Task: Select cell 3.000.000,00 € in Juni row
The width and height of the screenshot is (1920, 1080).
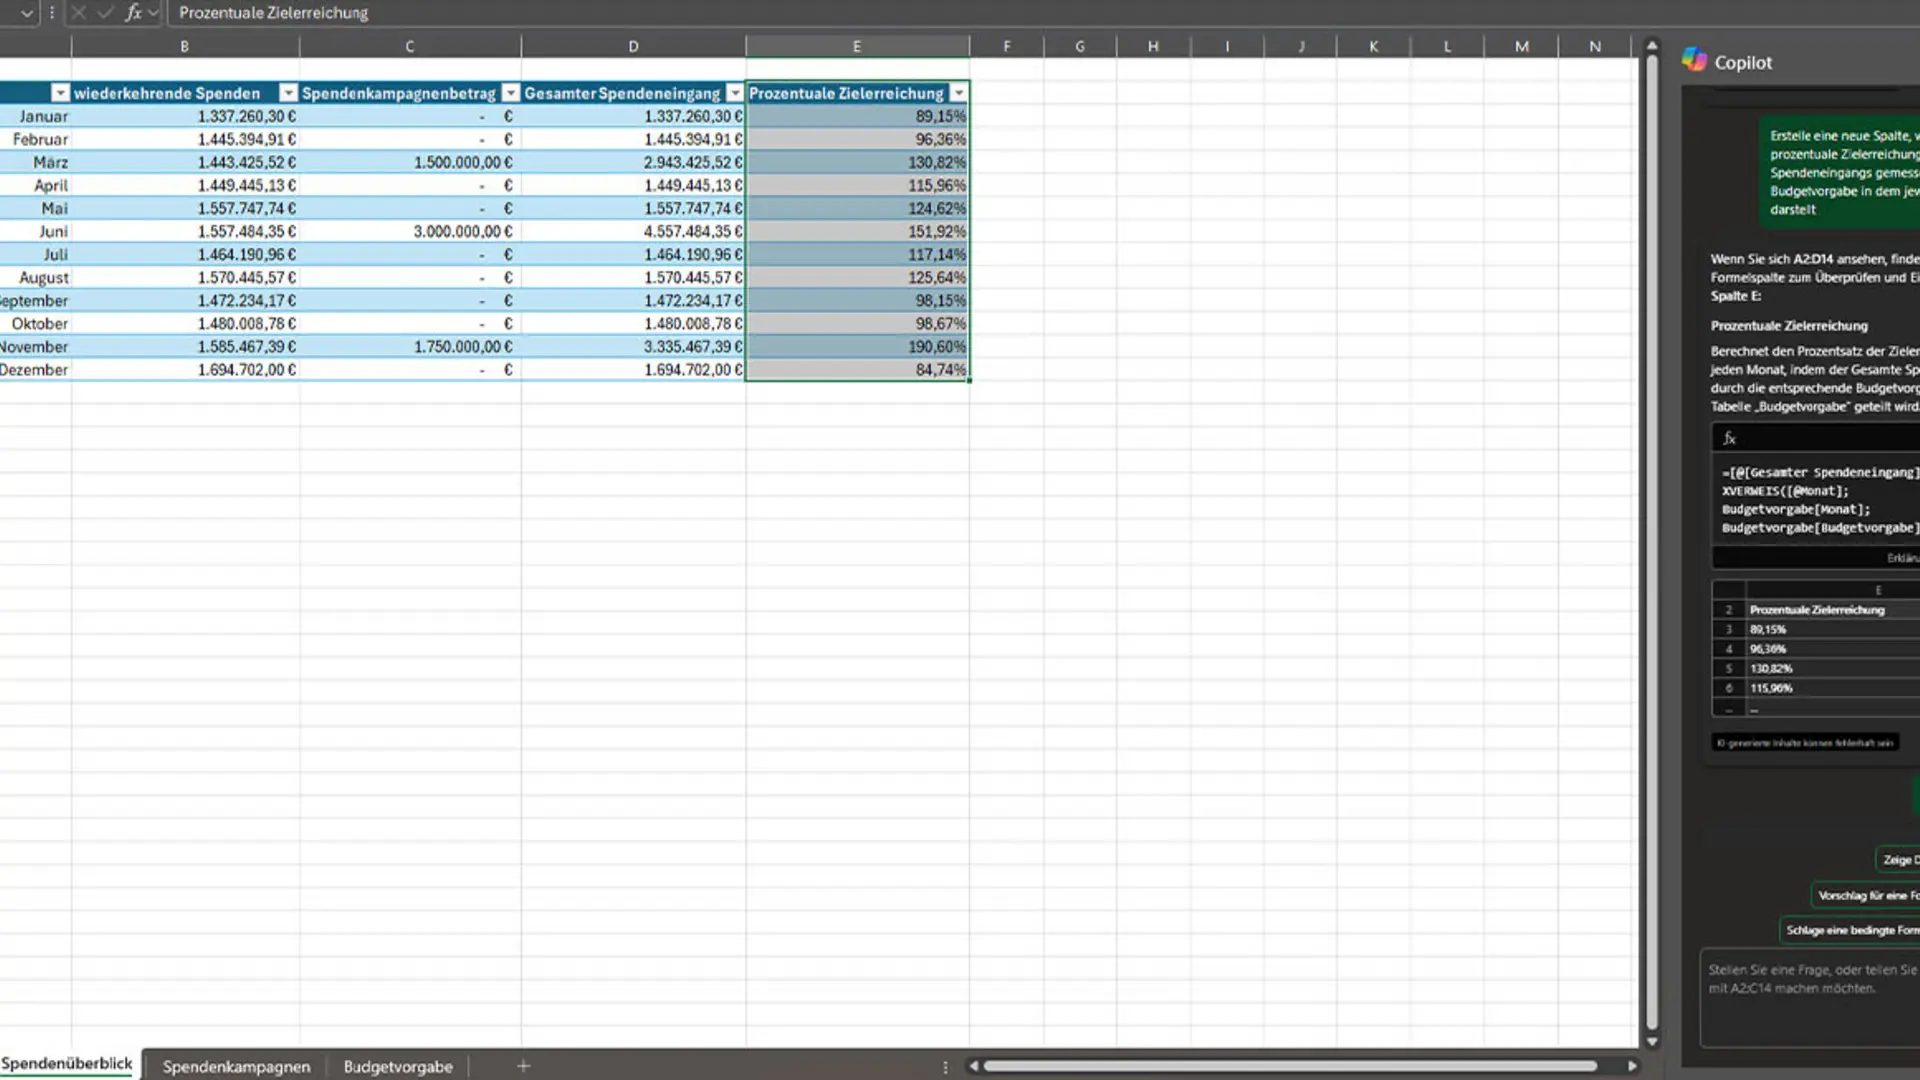Action: (x=410, y=231)
